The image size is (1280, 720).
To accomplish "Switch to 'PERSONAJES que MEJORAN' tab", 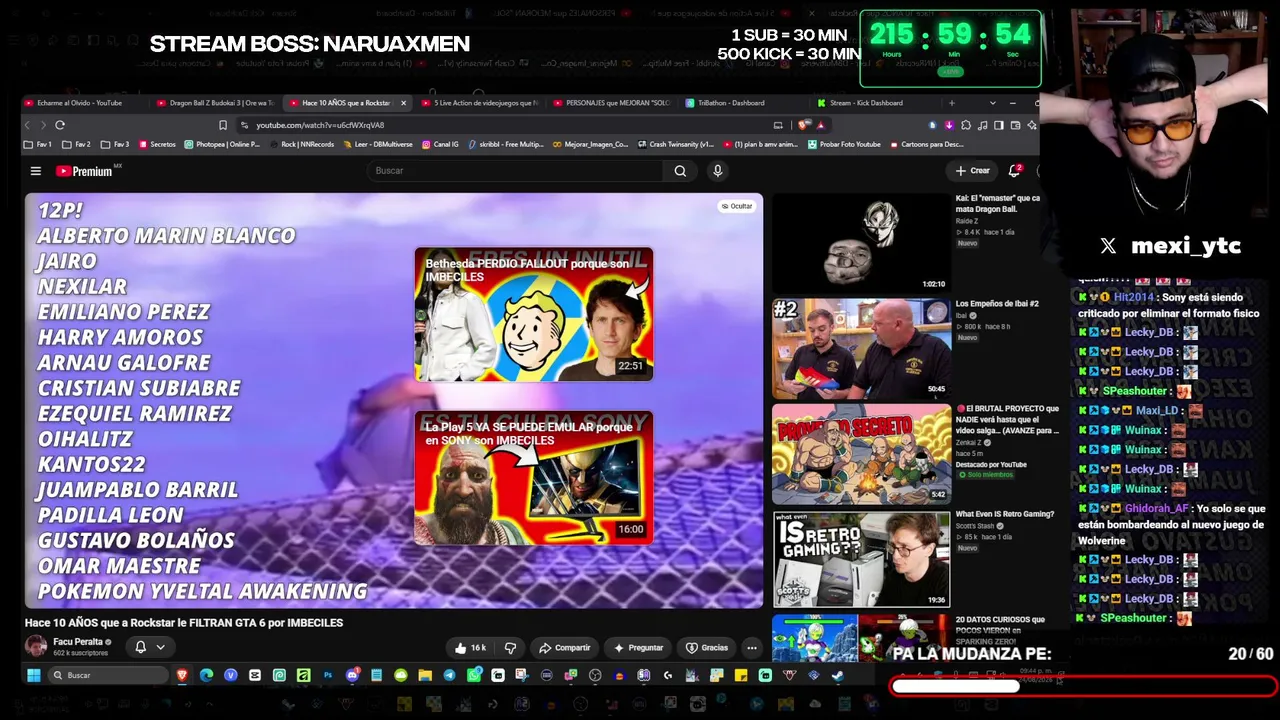I will point(612,103).
